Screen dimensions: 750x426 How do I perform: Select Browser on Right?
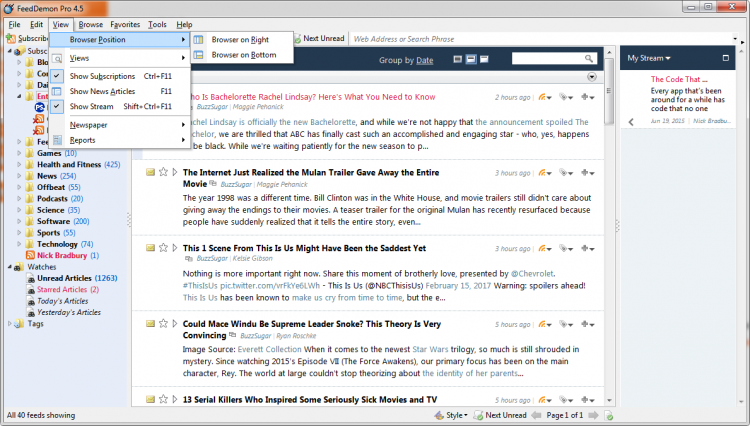[x=242, y=39]
